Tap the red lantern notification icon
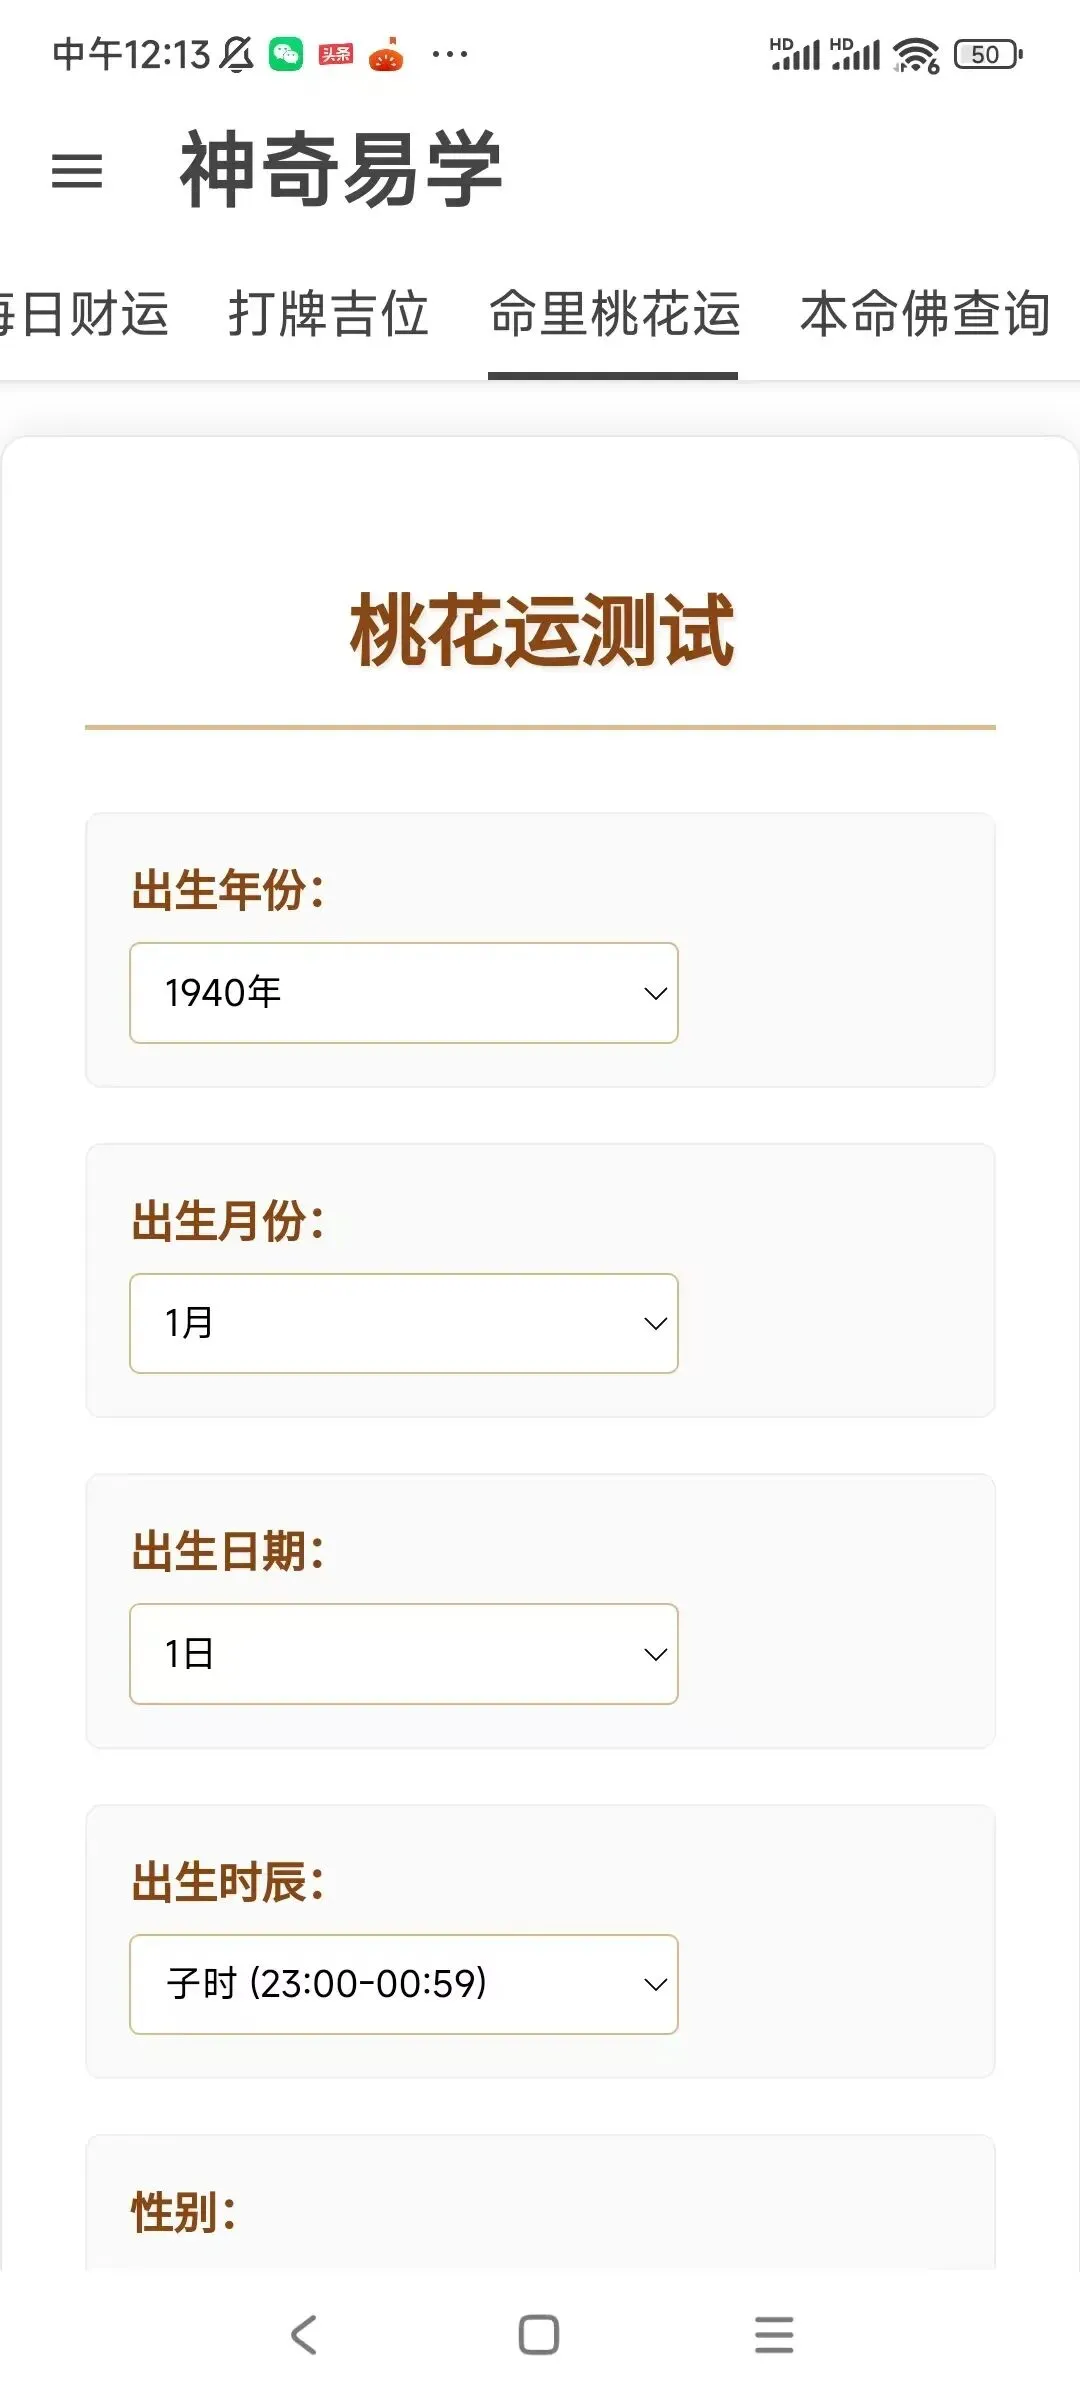Screen dimensions: 1080x2400 coord(386,55)
